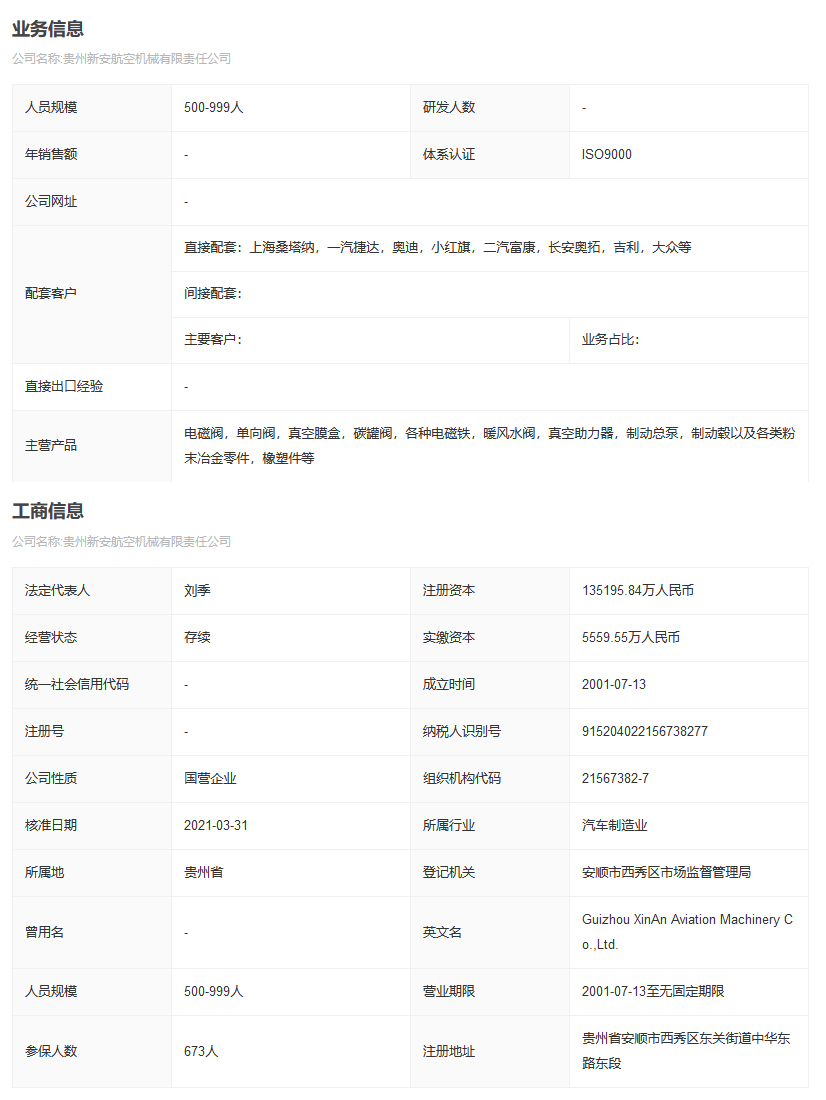Viewport: 826px width, 1100px height.
Task: Click the 统一社会信用代码 label
Action: pos(76,685)
